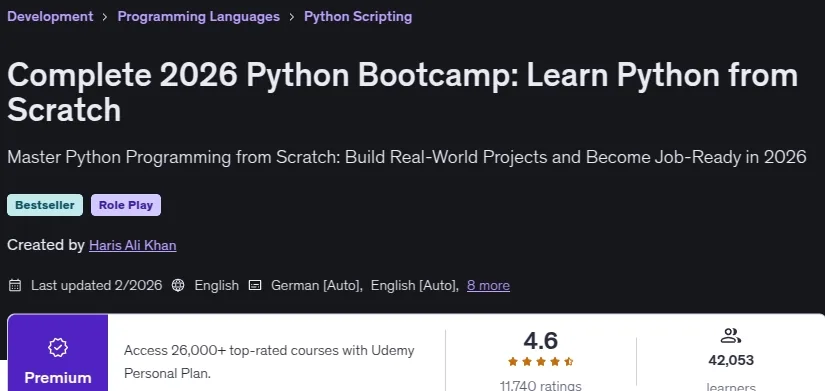This screenshot has height=391, width=825.
Task: Click the breadcrumb chevron after Programming Languages
Action: tap(292, 17)
